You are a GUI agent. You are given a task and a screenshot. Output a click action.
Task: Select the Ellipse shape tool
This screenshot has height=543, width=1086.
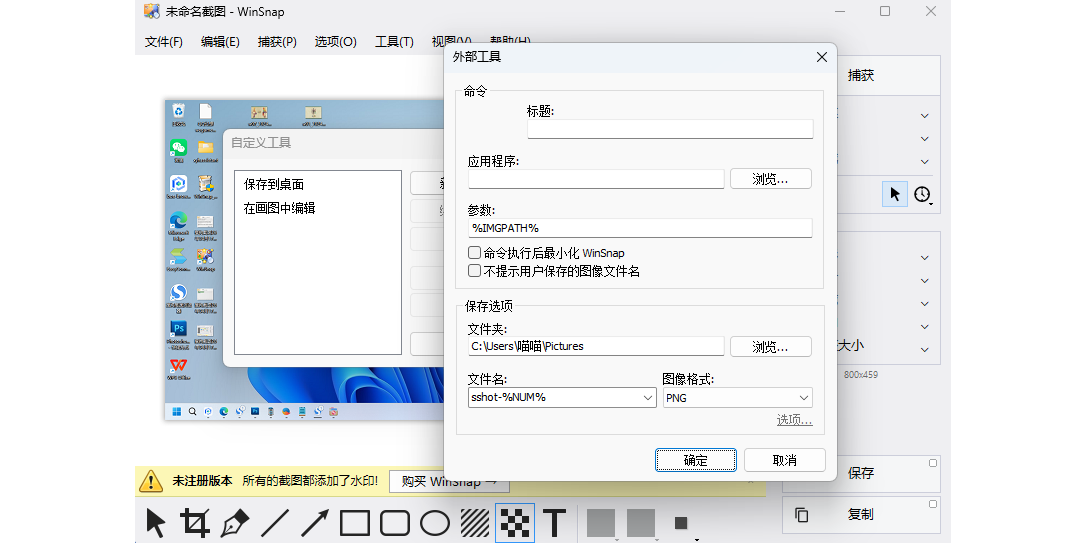pos(435,523)
